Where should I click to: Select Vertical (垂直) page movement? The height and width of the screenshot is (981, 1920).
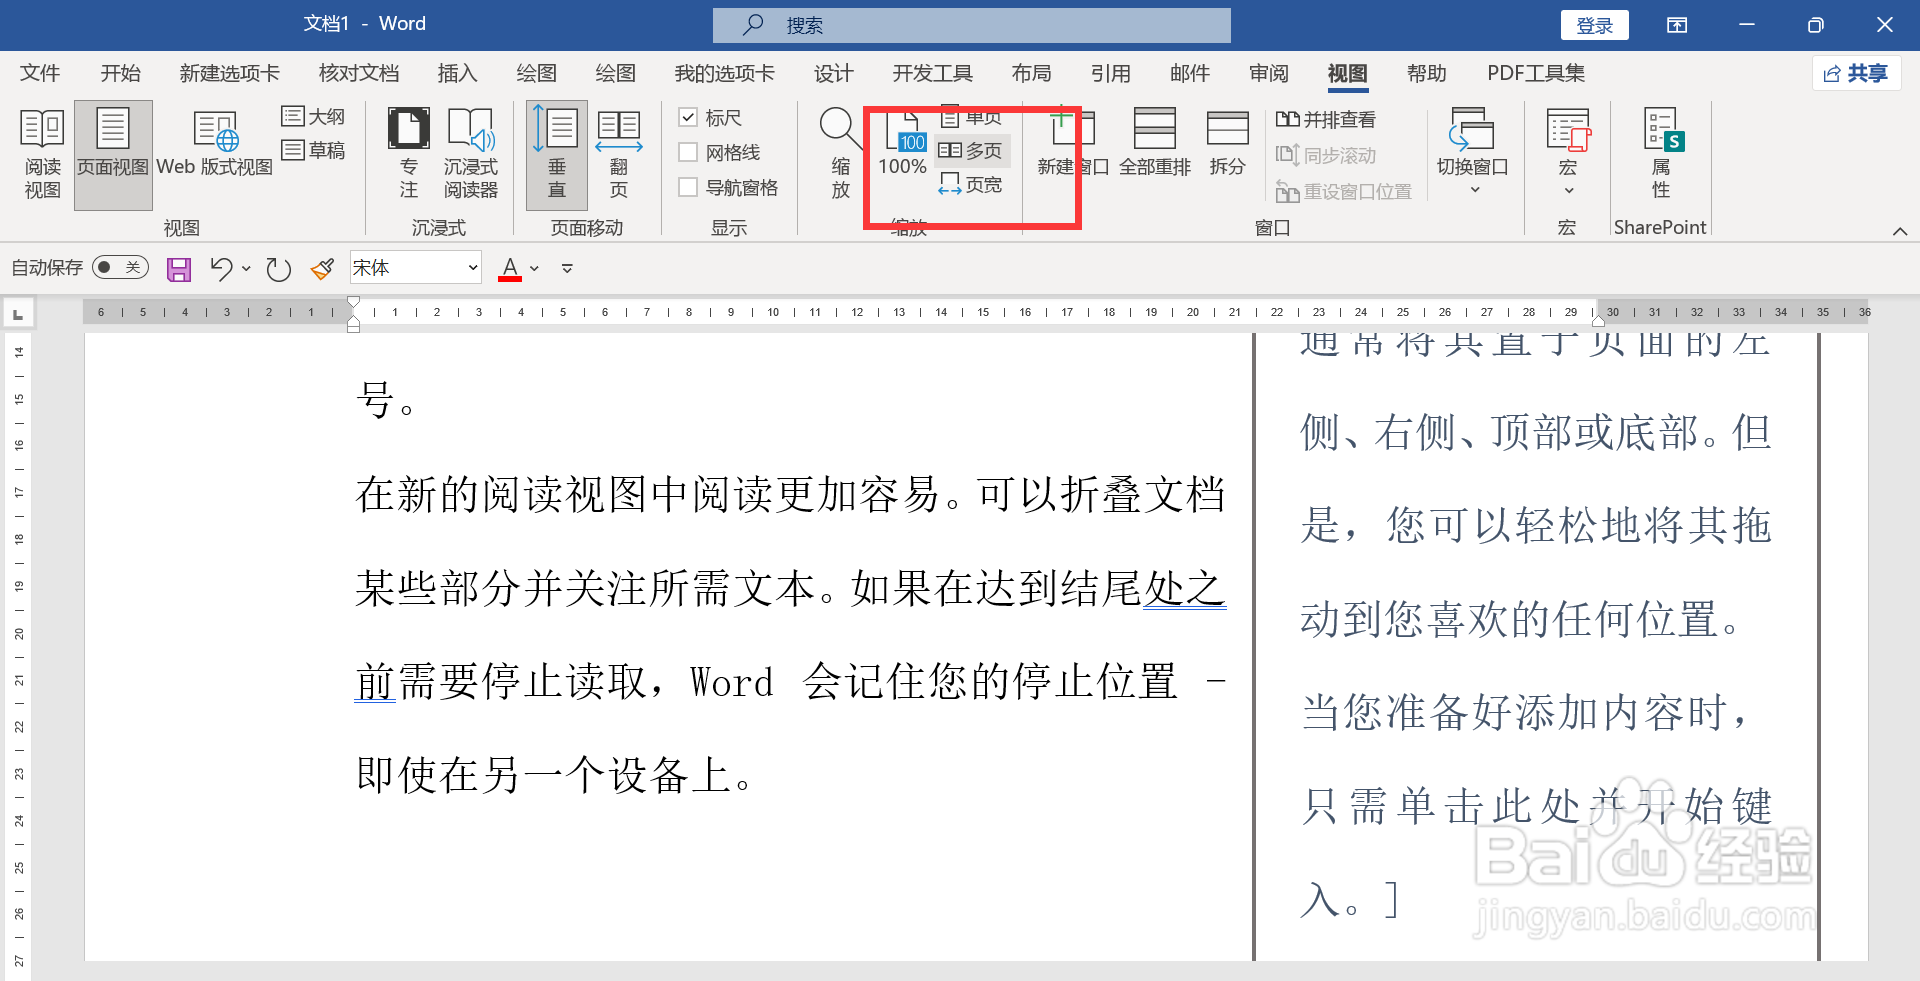(x=557, y=155)
